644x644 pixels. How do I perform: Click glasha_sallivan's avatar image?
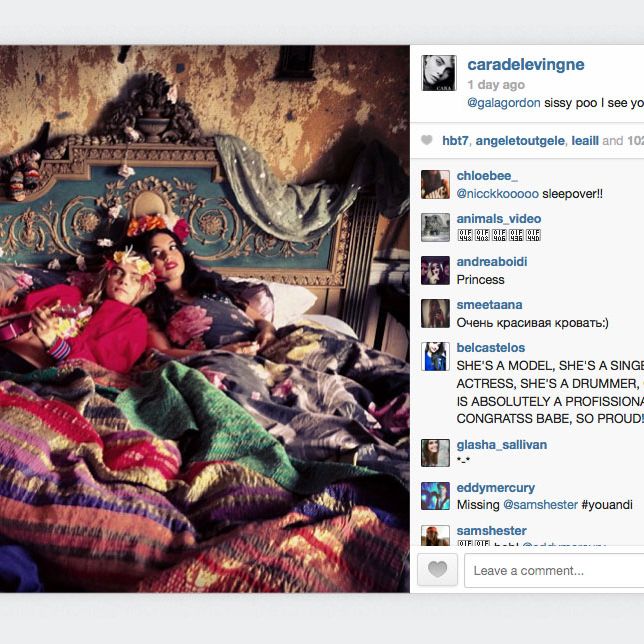coord(435,453)
